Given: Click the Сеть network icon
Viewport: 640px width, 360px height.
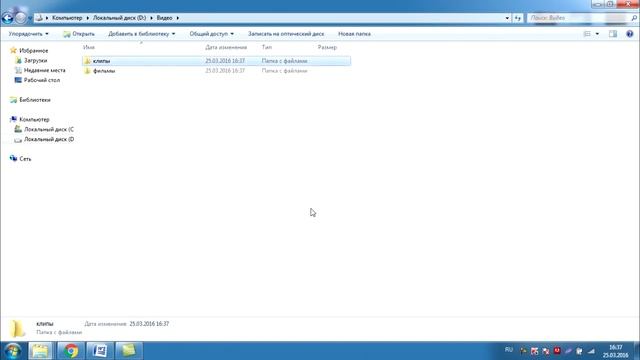Looking at the screenshot, I should point(13,158).
